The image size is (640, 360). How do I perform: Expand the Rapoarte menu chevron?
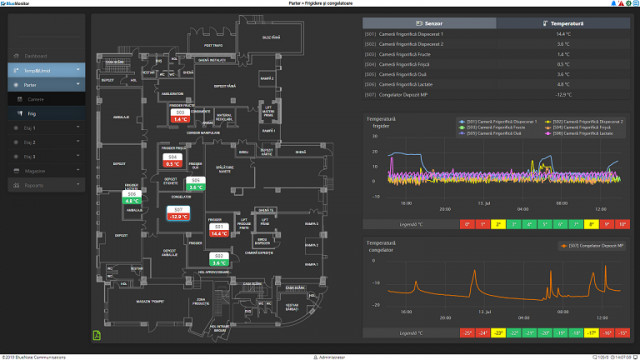78,185
